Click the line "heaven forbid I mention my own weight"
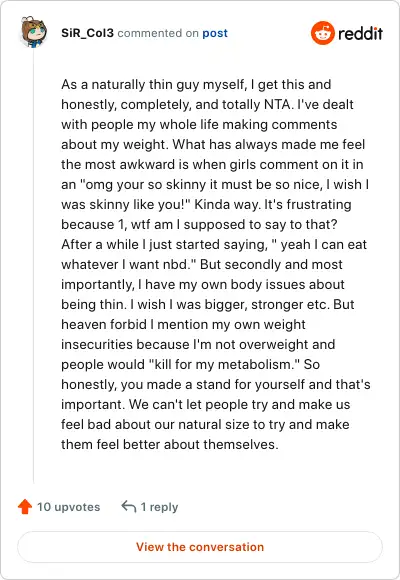The height and width of the screenshot is (580, 400). tap(183, 324)
